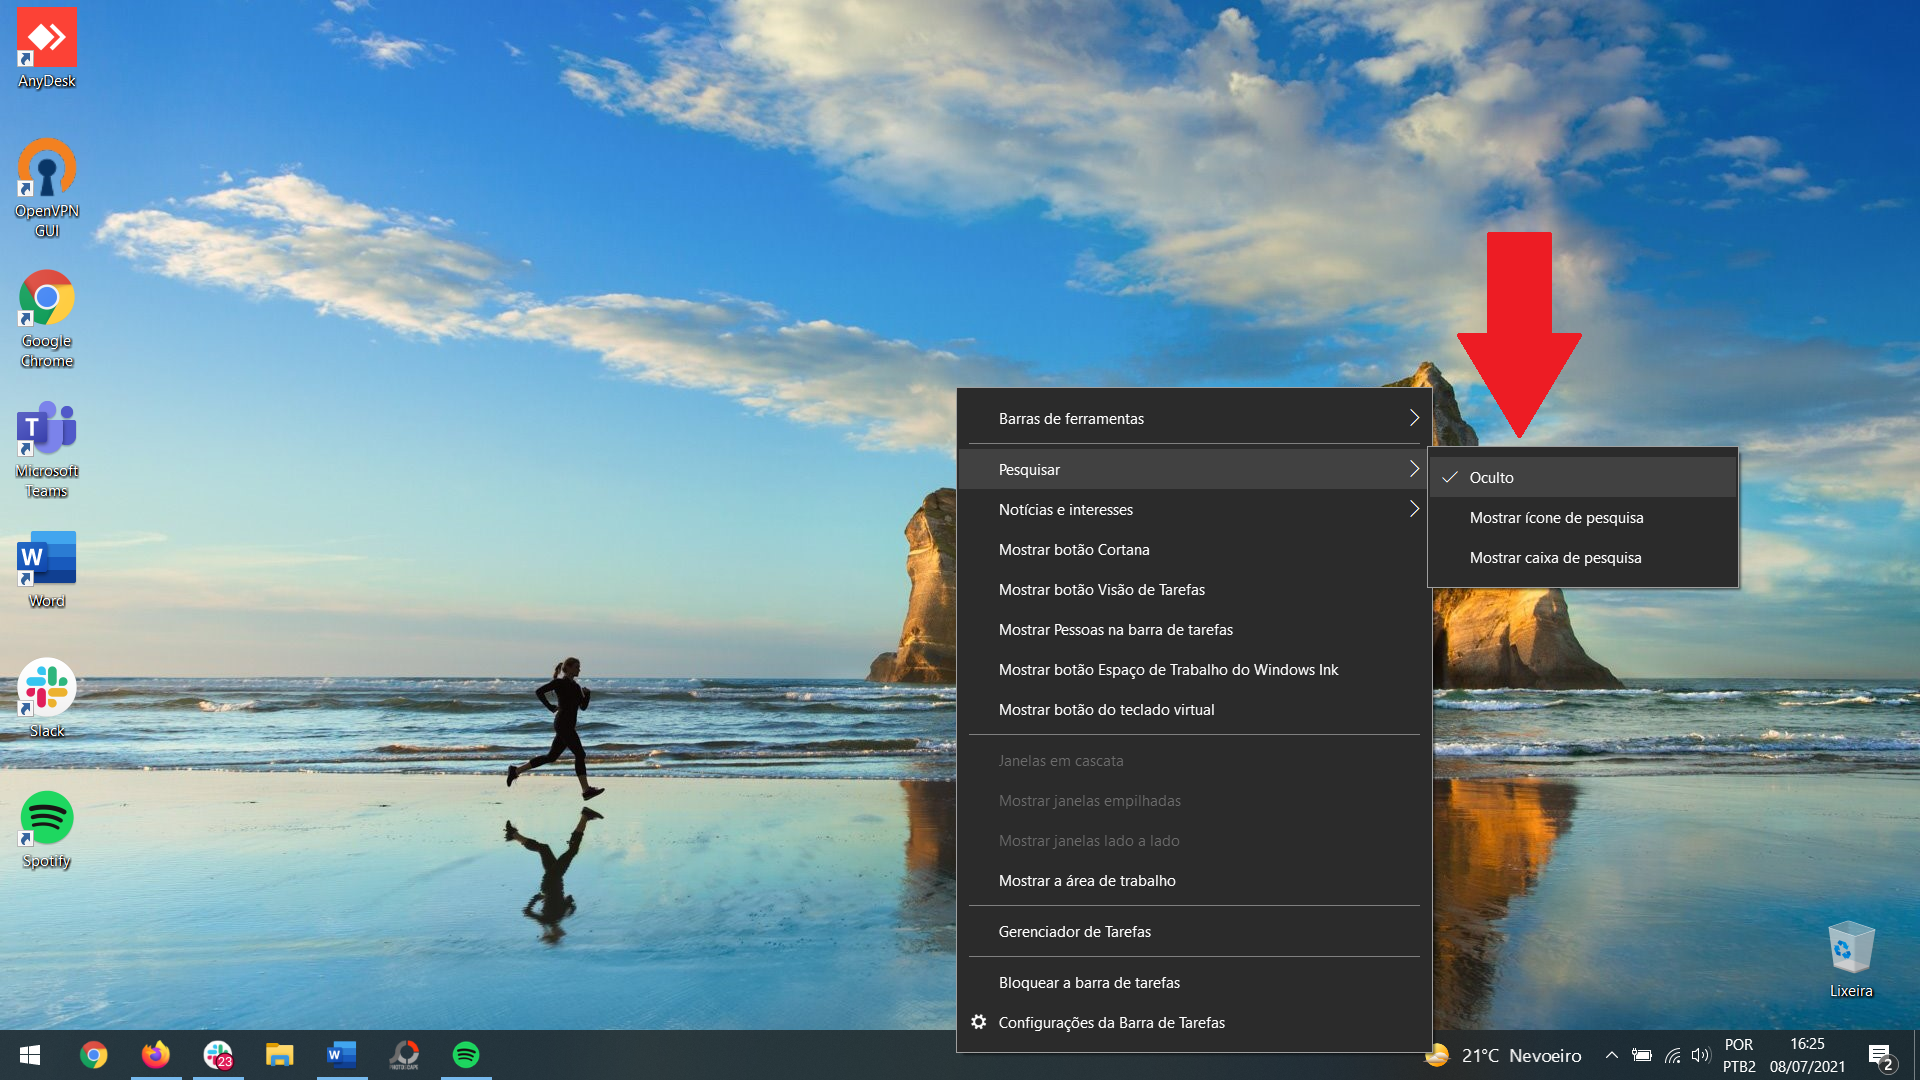Open the OpenVPN GUI desktop icon
Image resolution: width=1920 pixels, height=1080 pixels.
tap(47, 188)
